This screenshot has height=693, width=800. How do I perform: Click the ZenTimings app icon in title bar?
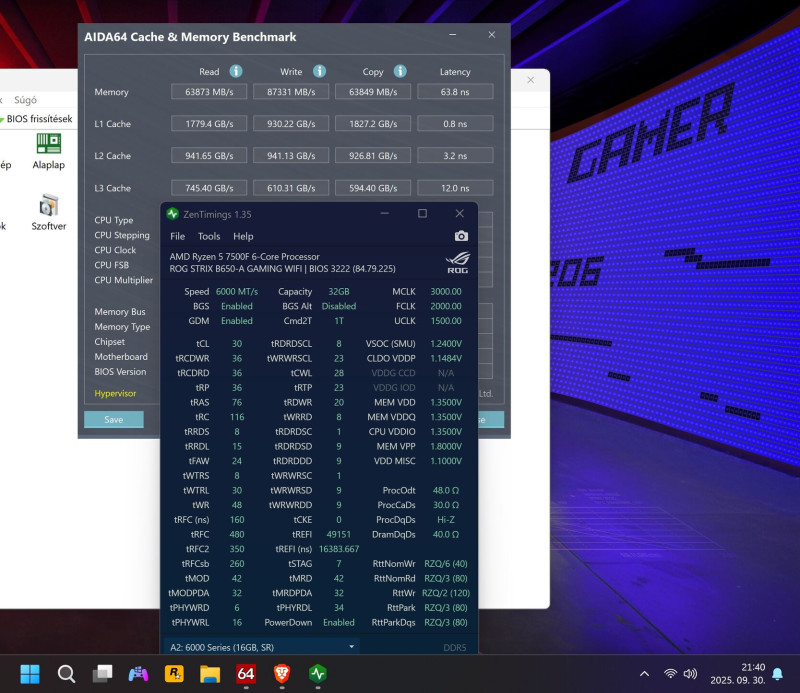point(172,214)
